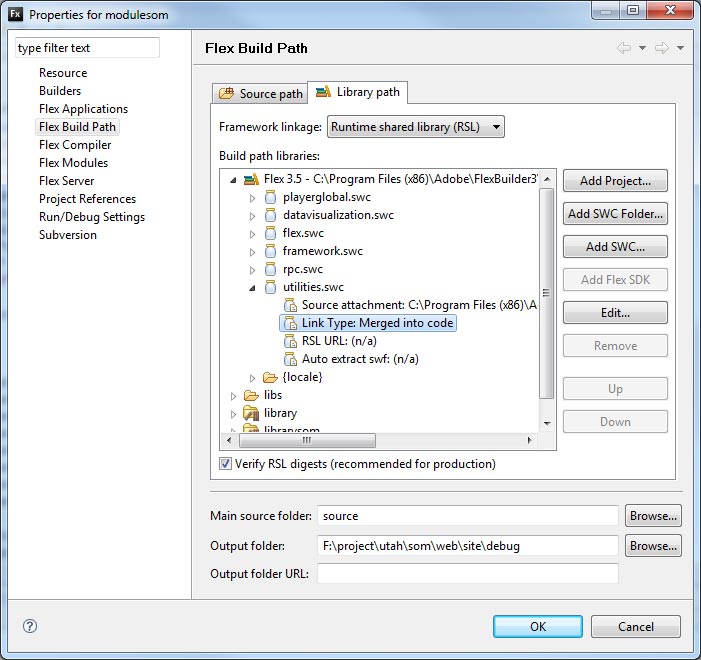701x660 pixels.
Task: Go forward with the right arrow icon
Action: pyautogui.click(x=662, y=47)
